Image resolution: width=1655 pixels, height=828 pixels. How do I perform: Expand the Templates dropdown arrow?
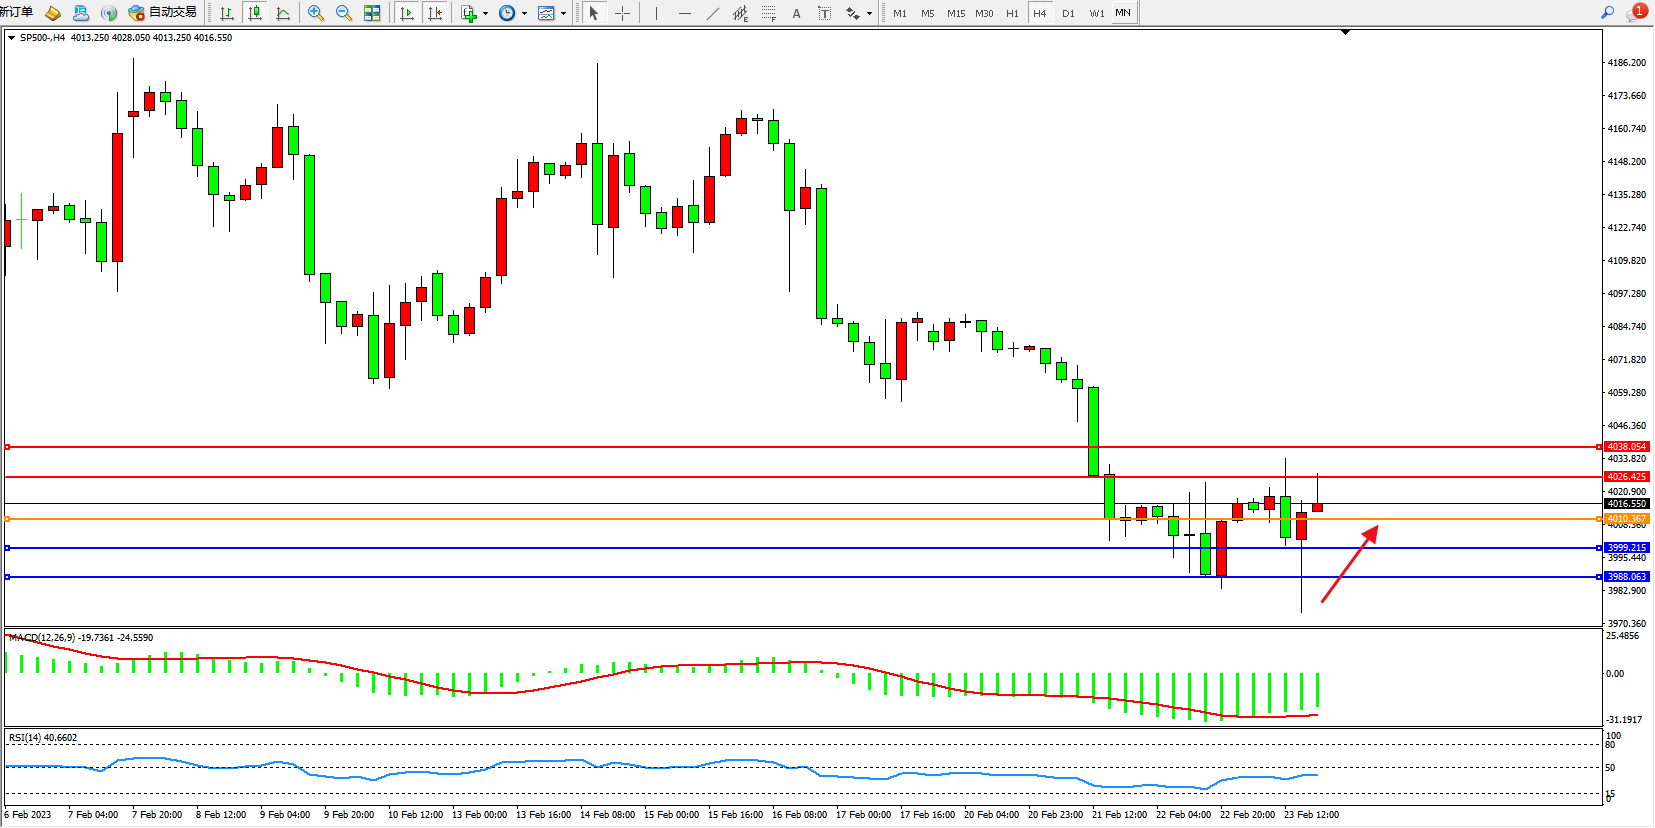563,13
